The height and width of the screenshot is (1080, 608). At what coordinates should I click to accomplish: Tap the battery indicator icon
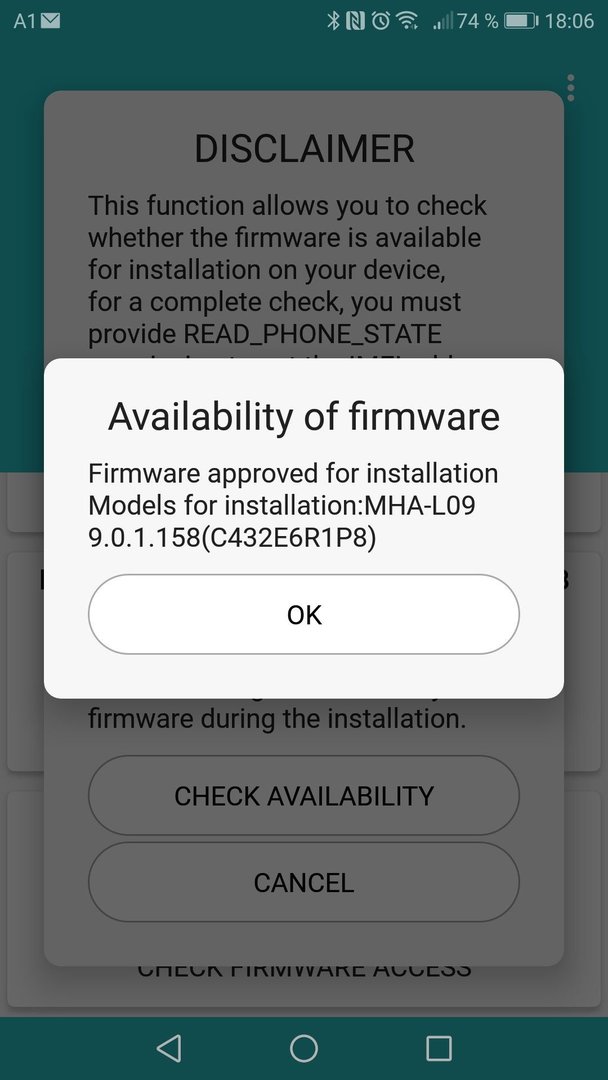click(521, 21)
